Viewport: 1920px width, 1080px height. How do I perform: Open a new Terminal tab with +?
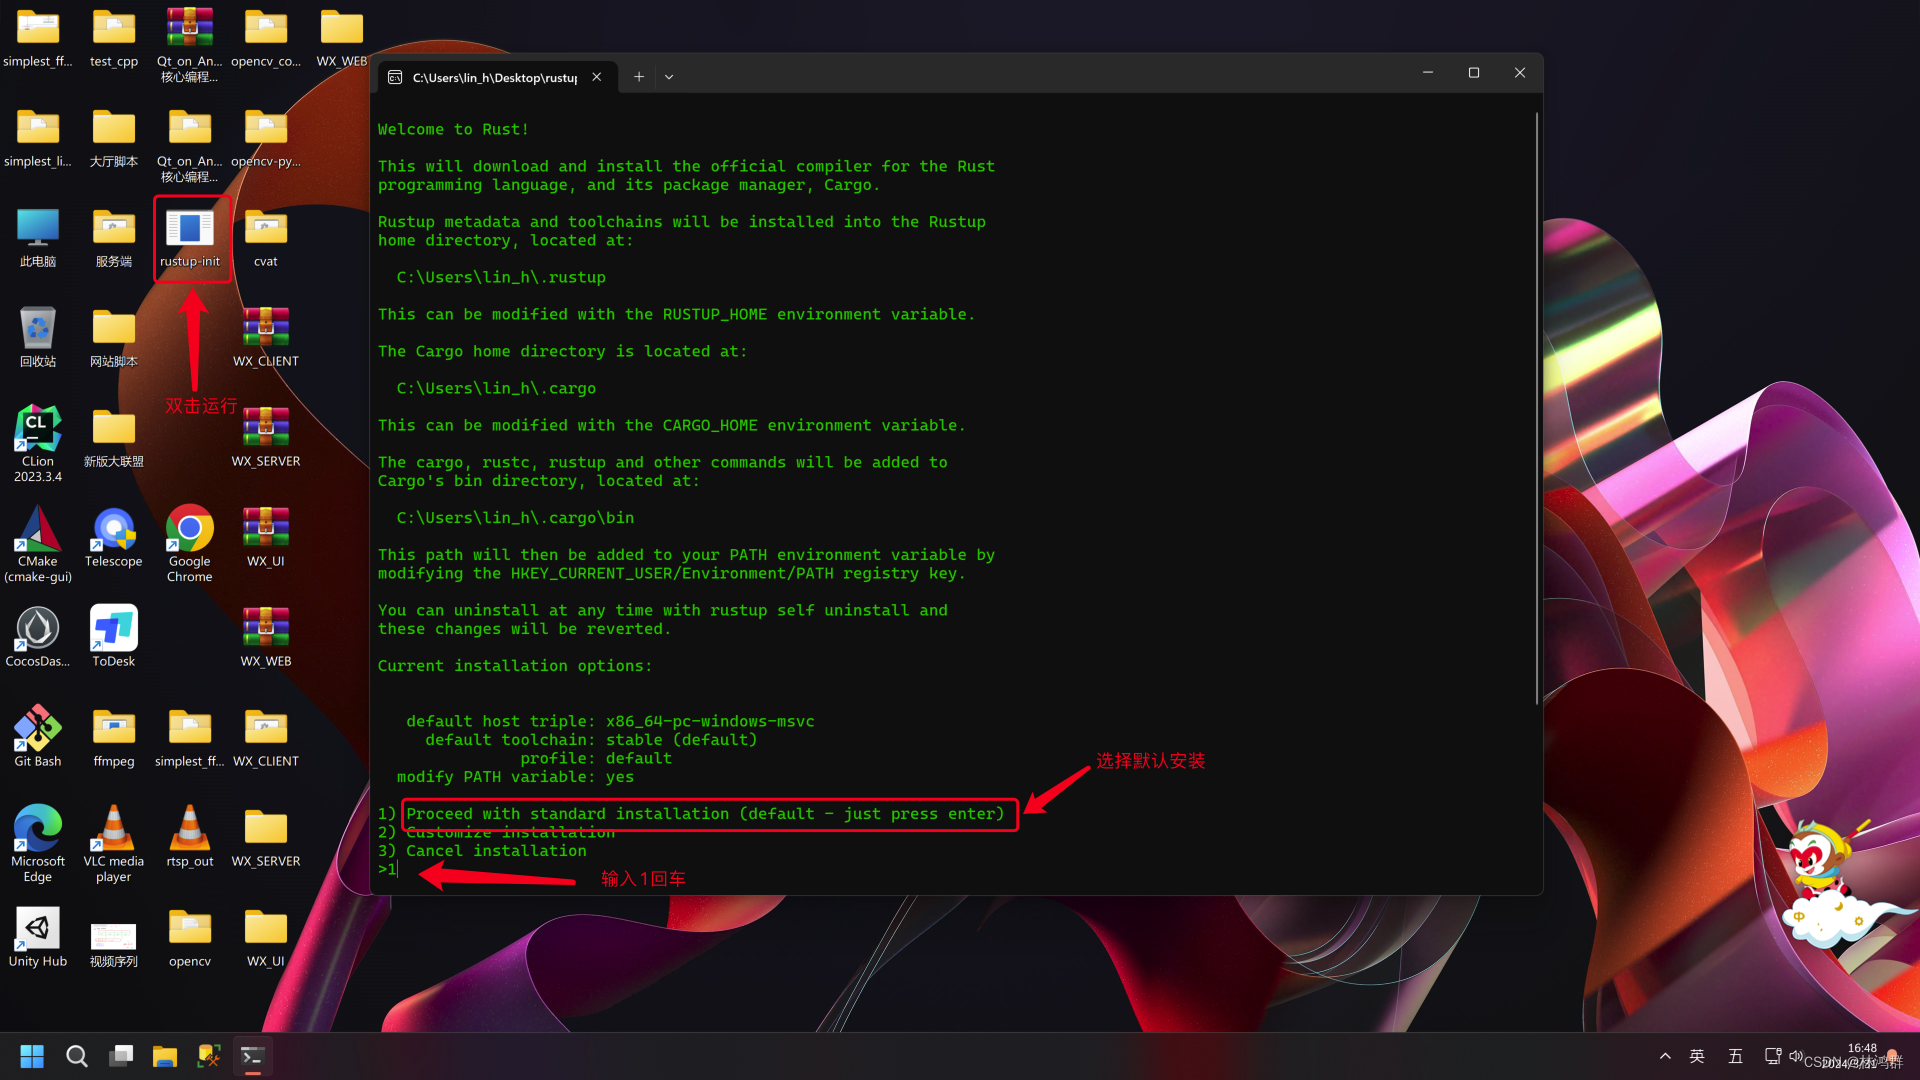(639, 76)
